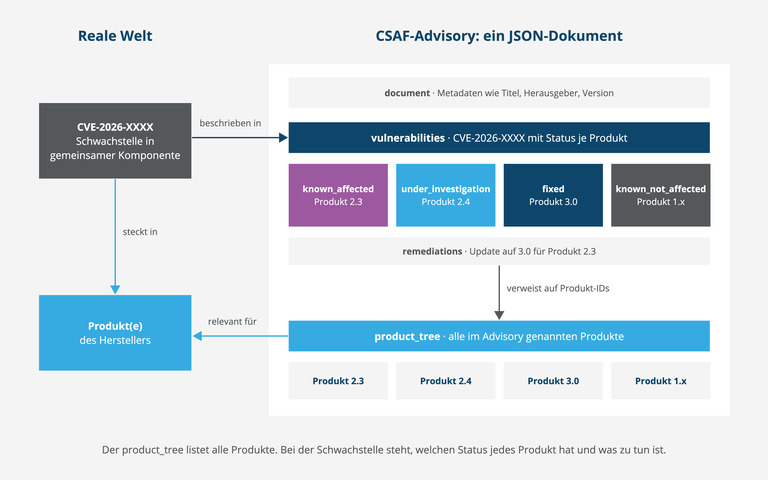
Task: Click the dark blue fixed Produkt 3.0 box
Action: click(553, 195)
